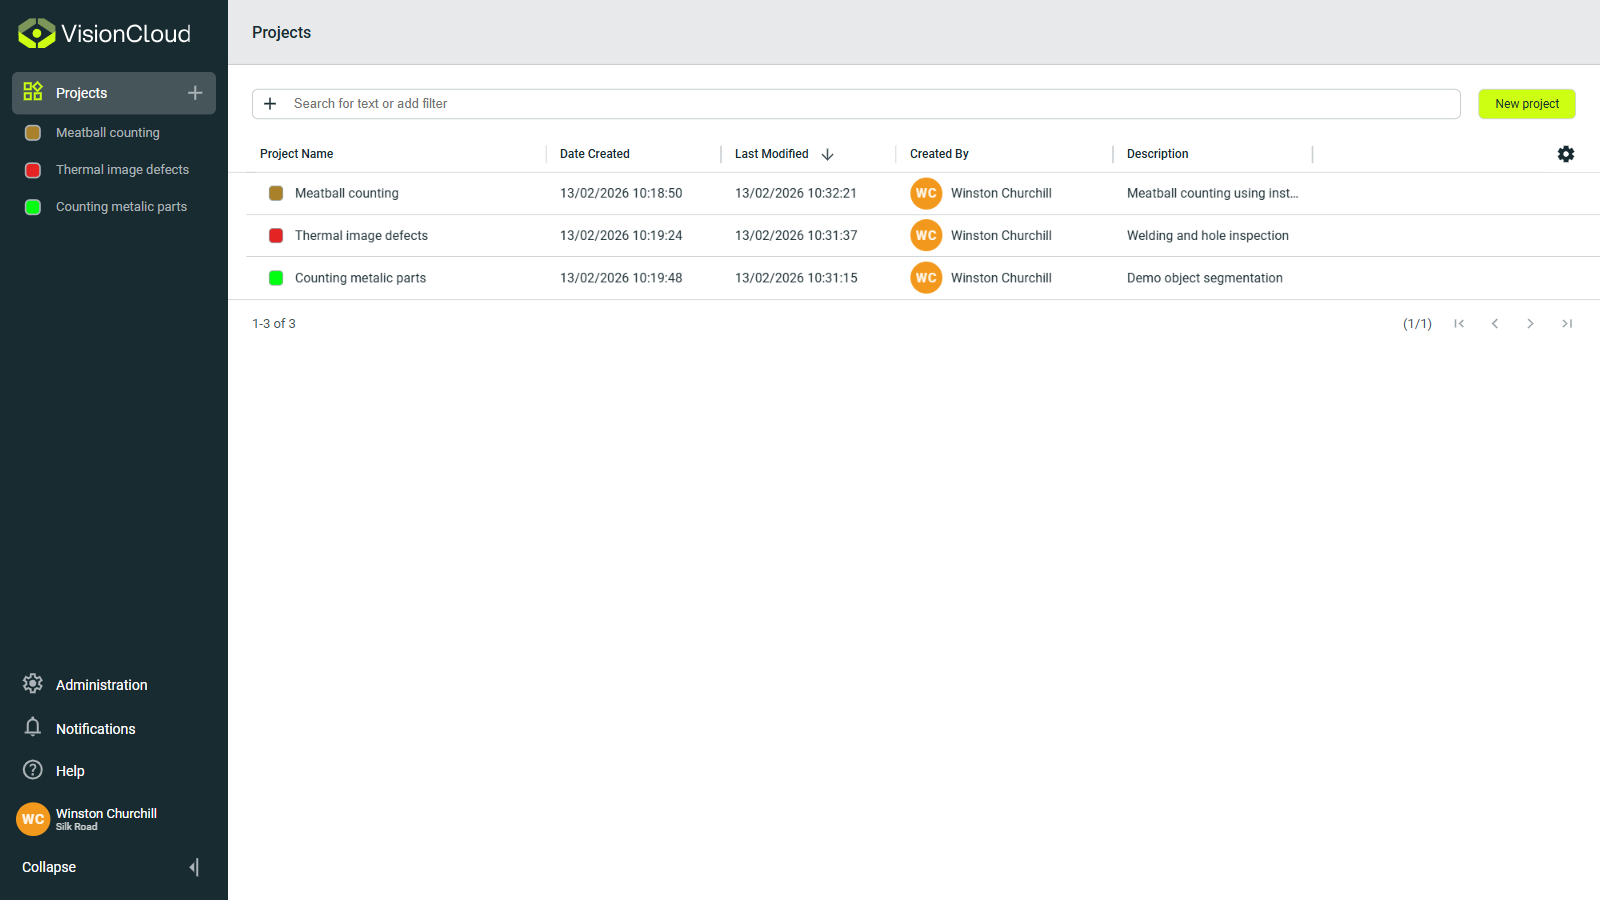
Task: Click Winston Churchill avatar in Meatball counting row
Action: tap(926, 193)
